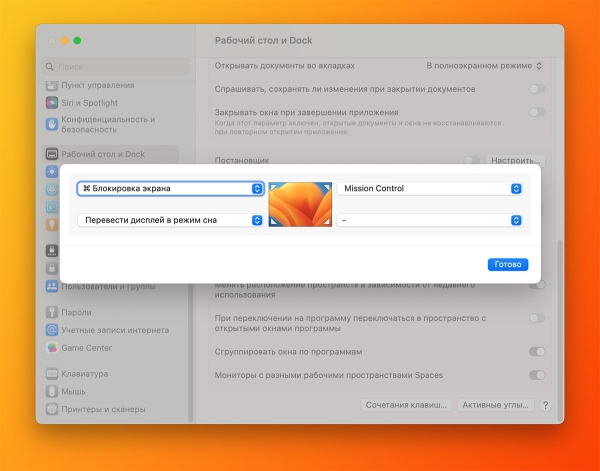
Task: Click the Клавиатура icon in sidebar
Action: (x=52, y=373)
